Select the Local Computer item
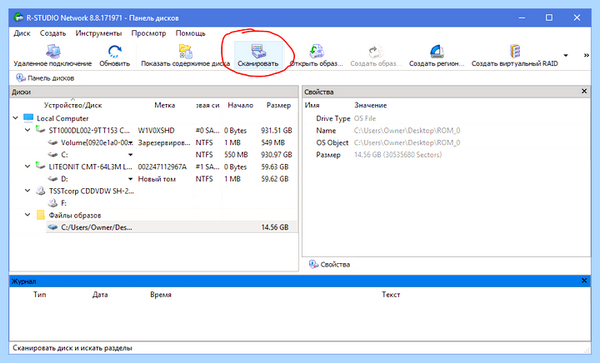This screenshot has width=600, height=363. click(62, 118)
